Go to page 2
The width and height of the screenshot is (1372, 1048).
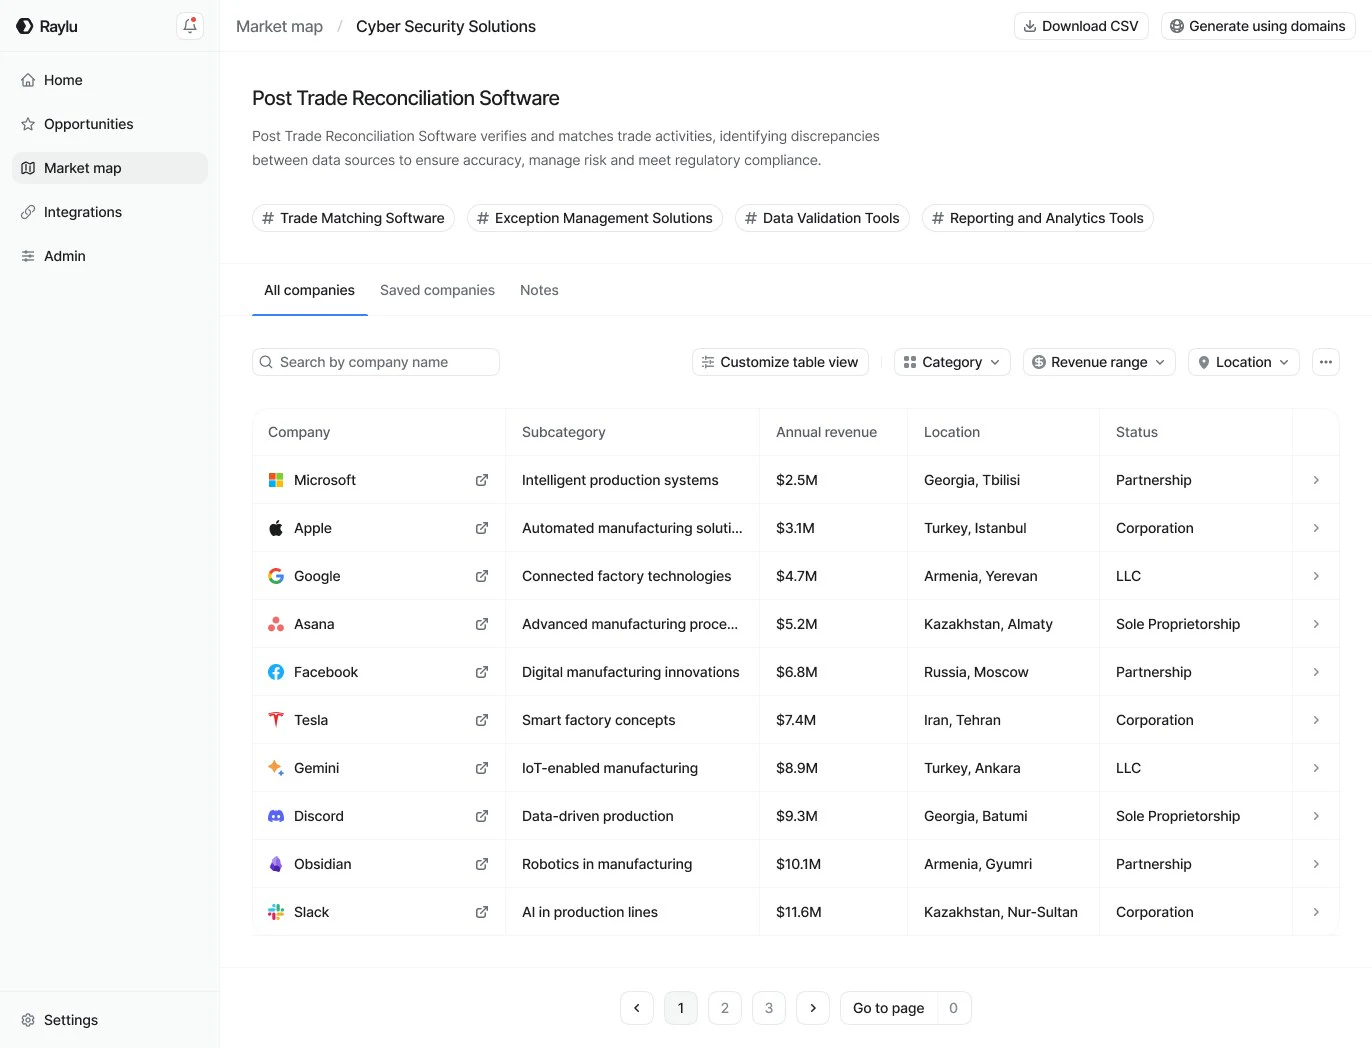[x=725, y=1008]
